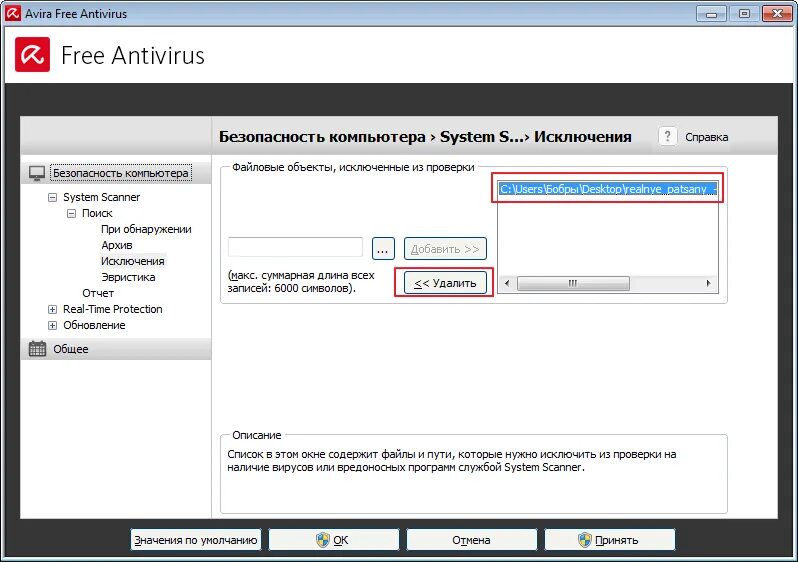Collapse the Поиск tree node

(x=71, y=213)
